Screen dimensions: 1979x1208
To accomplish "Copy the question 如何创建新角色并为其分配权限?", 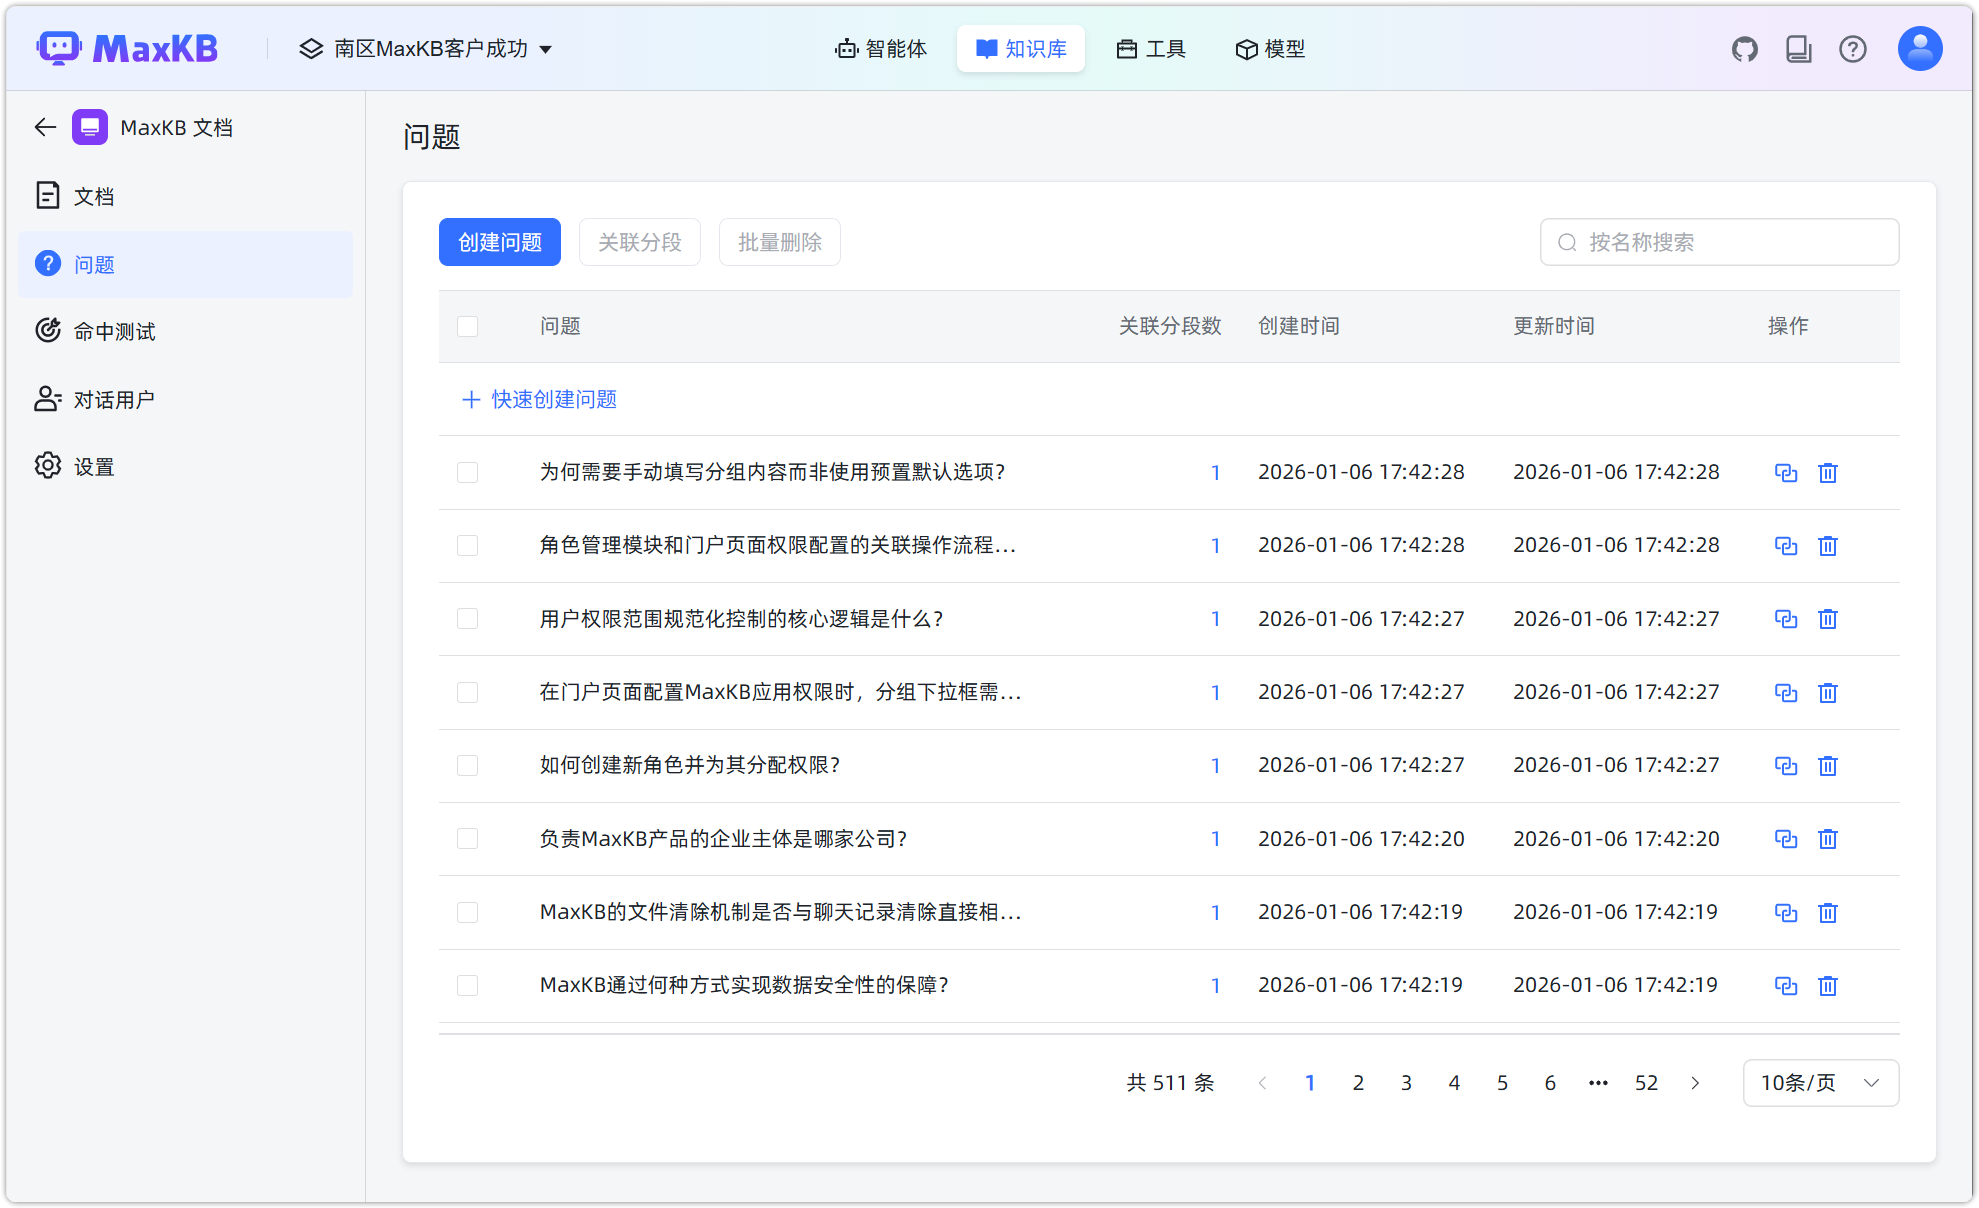I will 1786,765.
